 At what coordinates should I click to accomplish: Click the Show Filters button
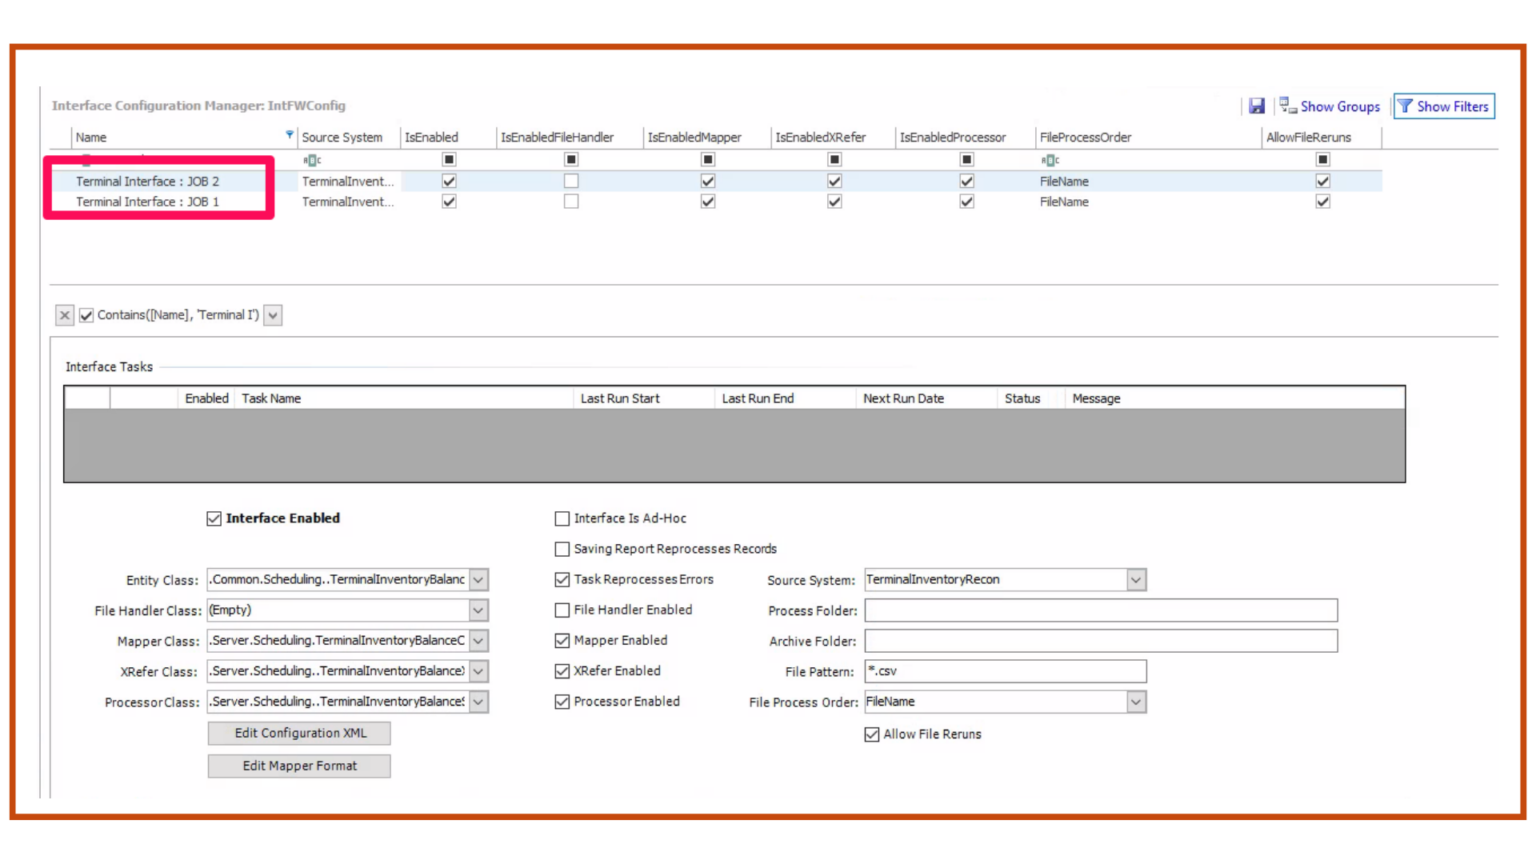[x=1443, y=106]
